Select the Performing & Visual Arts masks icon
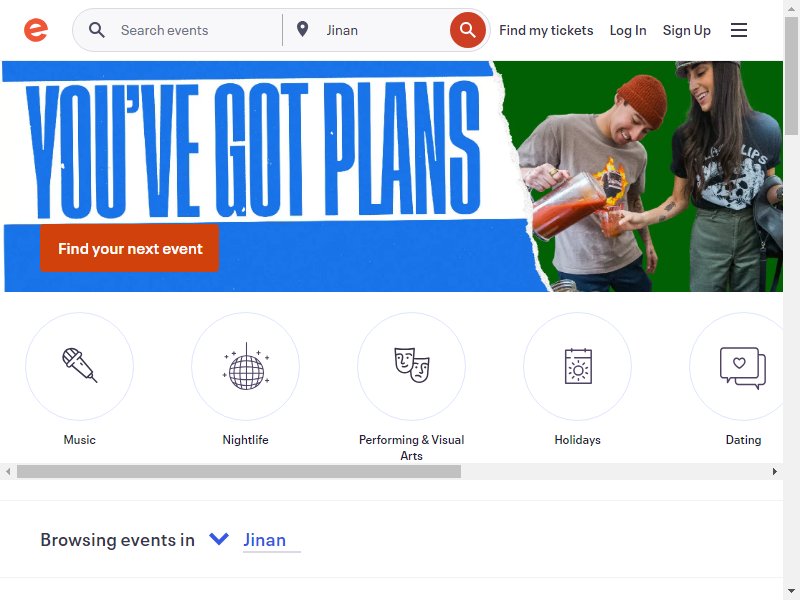The width and height of the screenshot is (800, 600). click(x=411, y=366)
